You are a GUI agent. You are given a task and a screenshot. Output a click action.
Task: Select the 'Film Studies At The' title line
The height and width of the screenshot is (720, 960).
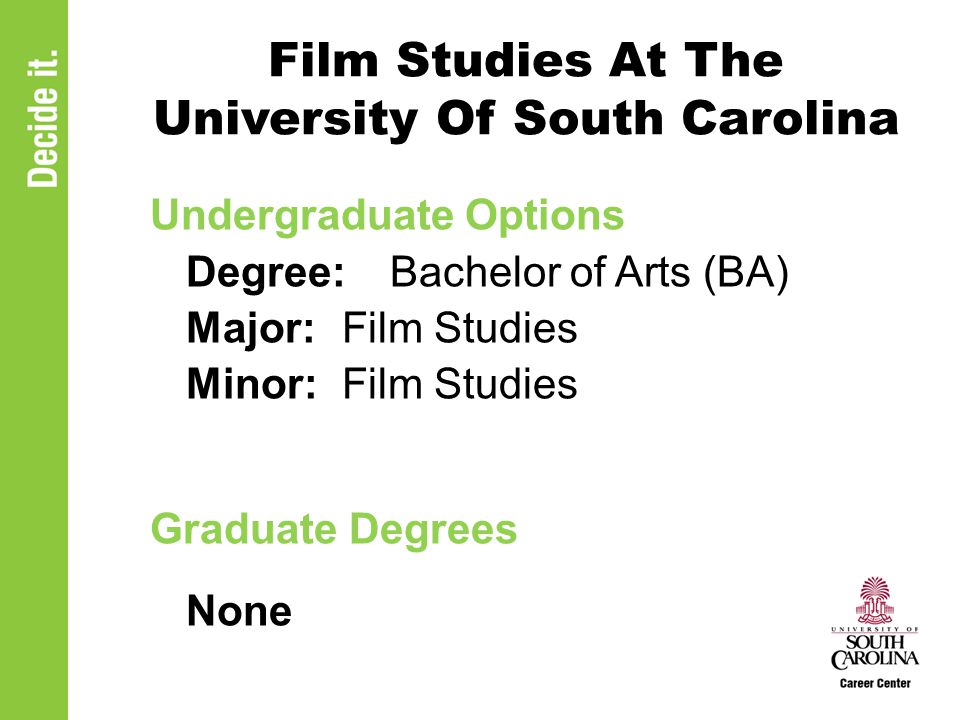526,60
